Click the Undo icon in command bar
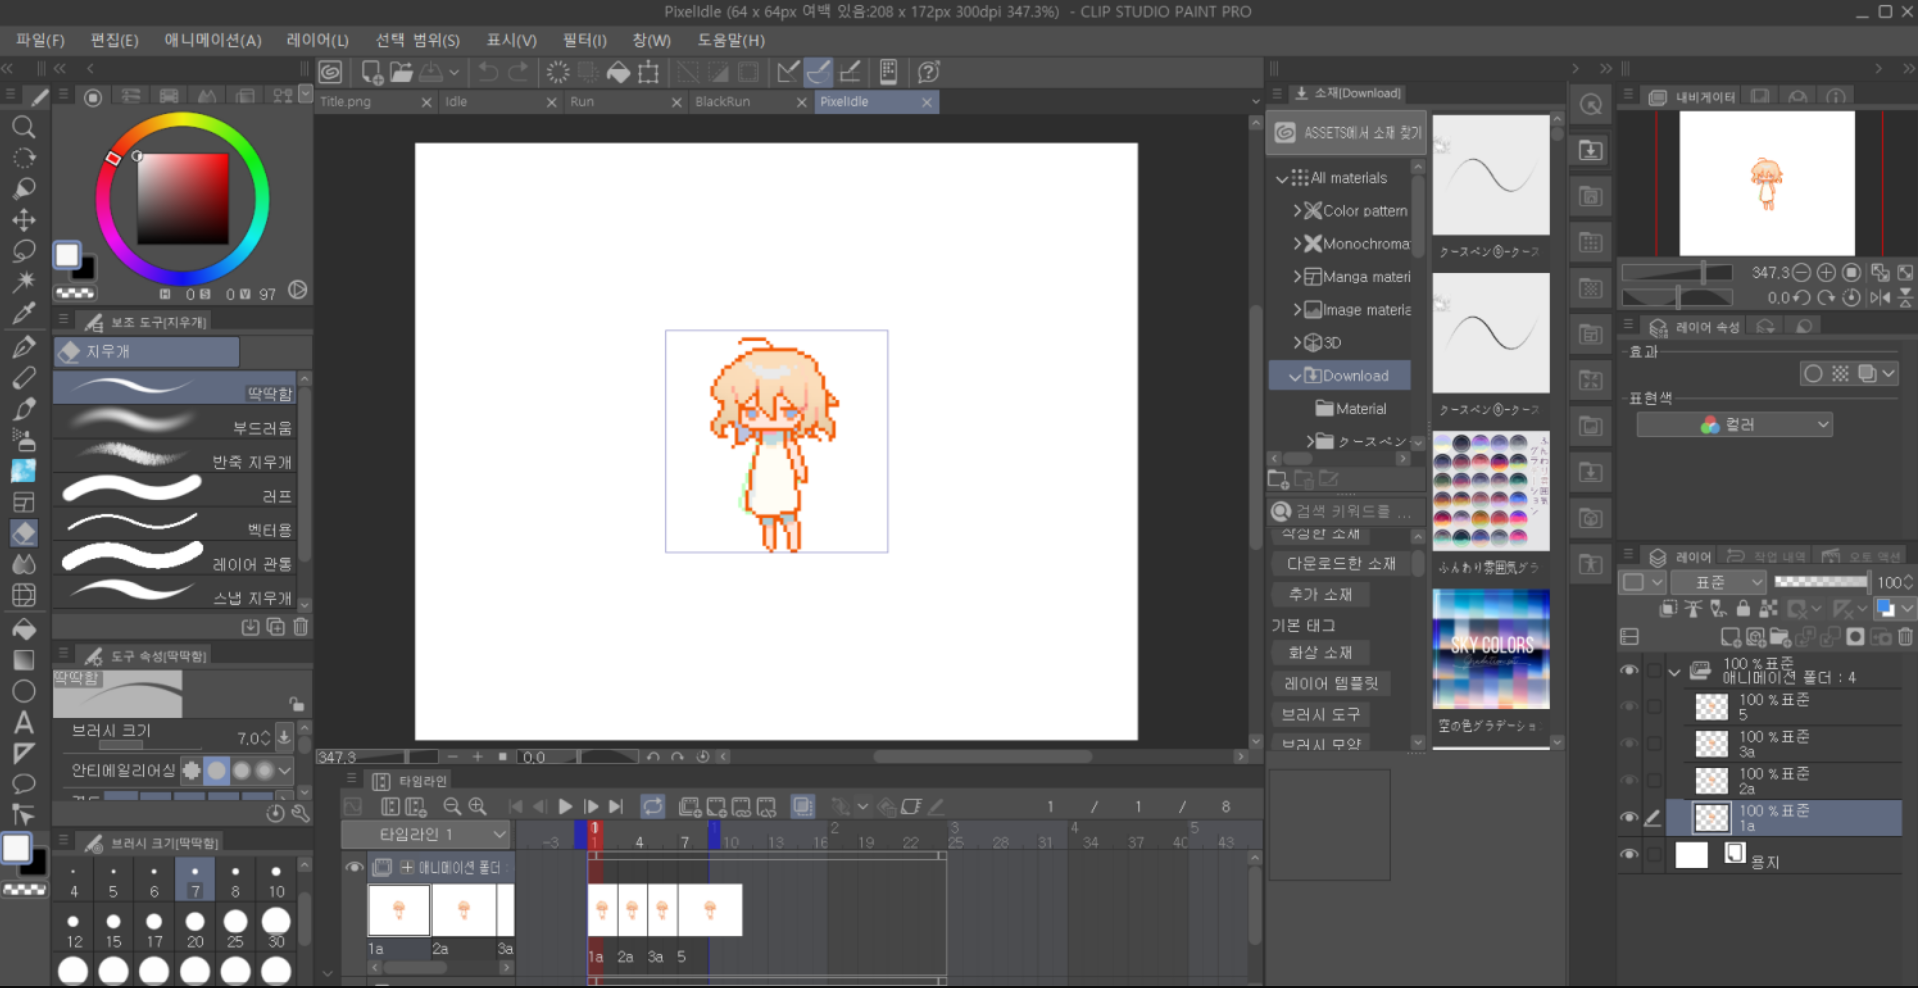This screenshot has height=988, width=1918. coord(488,72)
